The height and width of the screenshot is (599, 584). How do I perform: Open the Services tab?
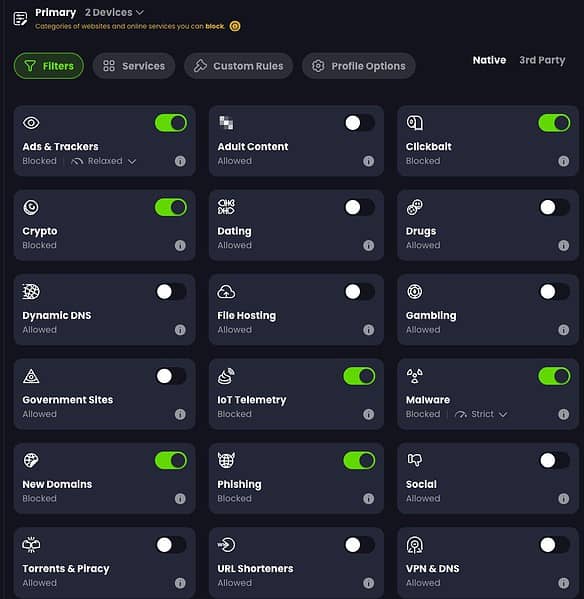[x=134, y=66]
